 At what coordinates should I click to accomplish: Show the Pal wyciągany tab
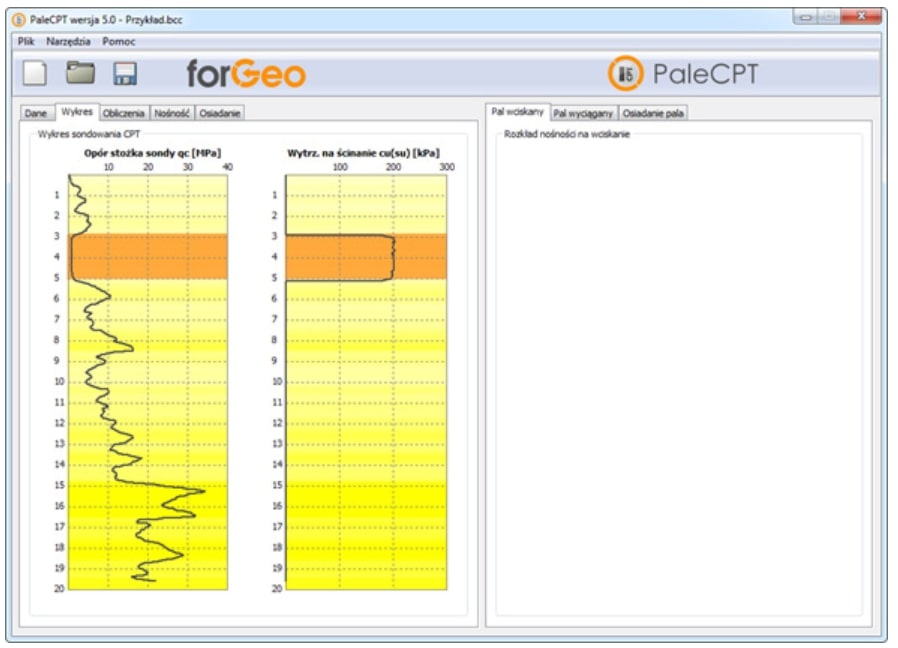point(583,113)
